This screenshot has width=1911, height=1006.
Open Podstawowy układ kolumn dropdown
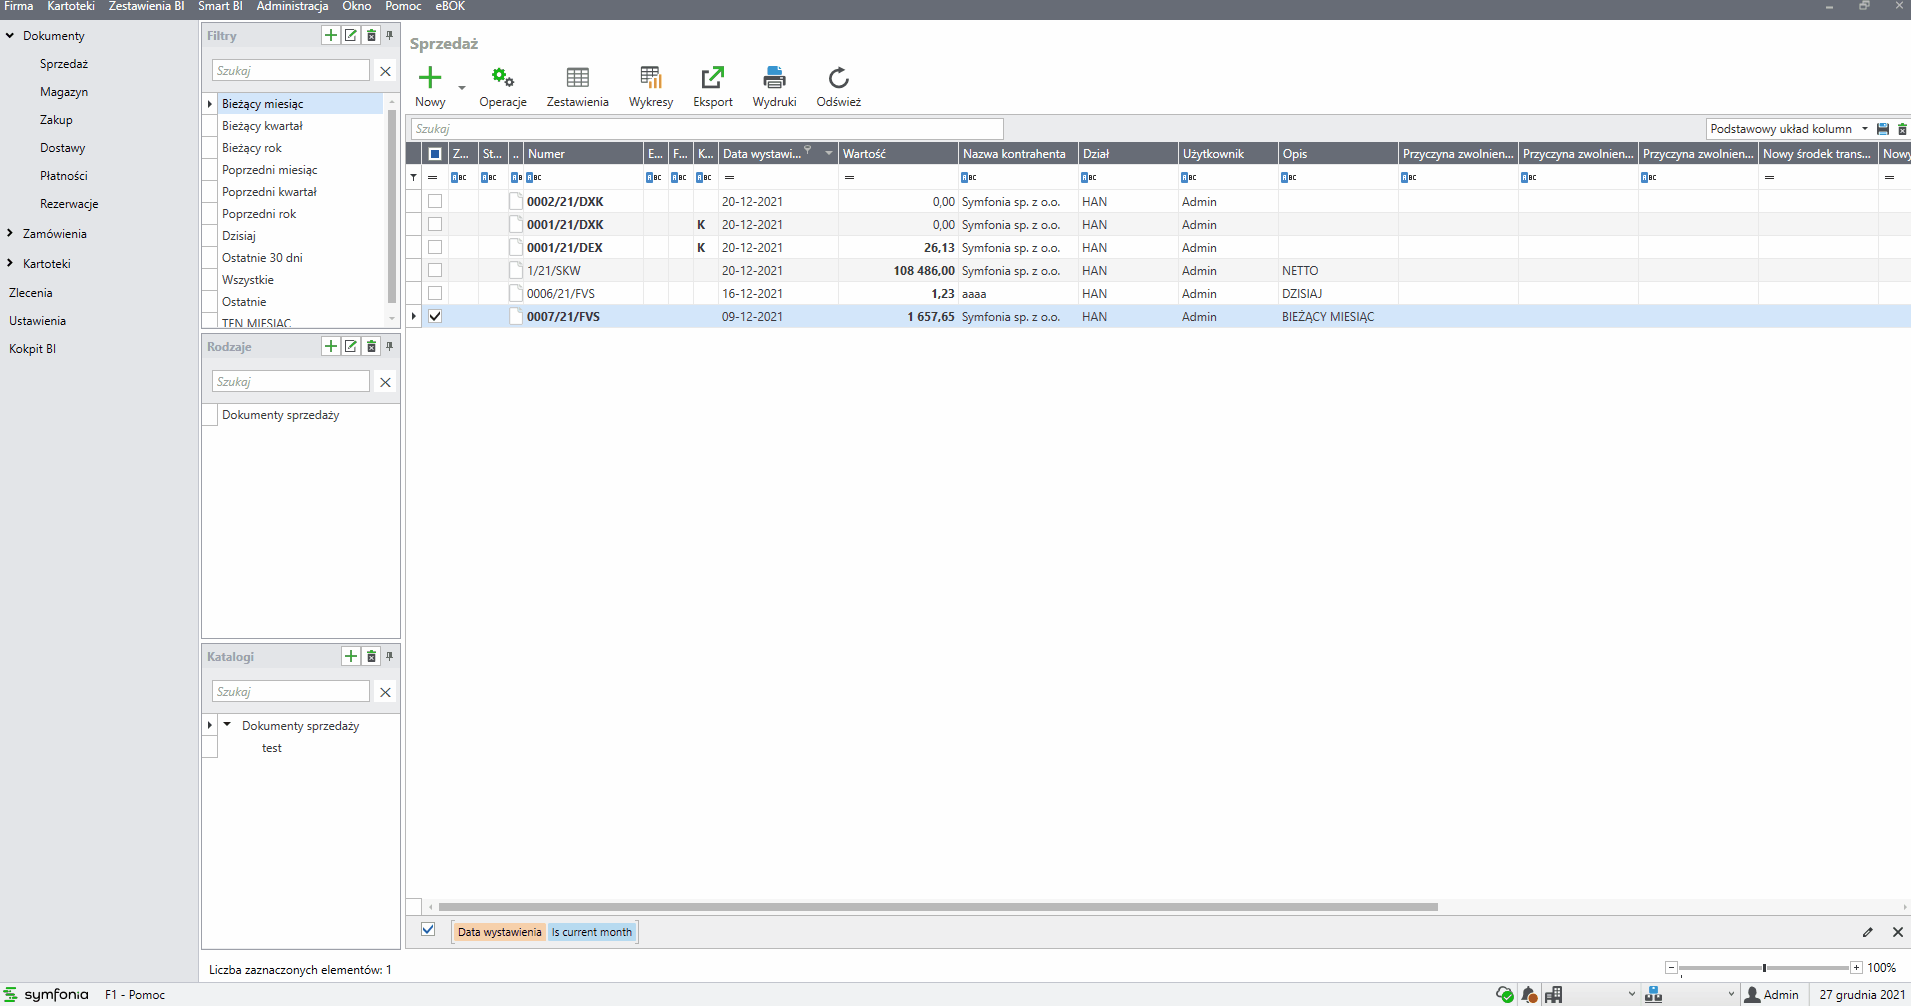point(1865,129)
